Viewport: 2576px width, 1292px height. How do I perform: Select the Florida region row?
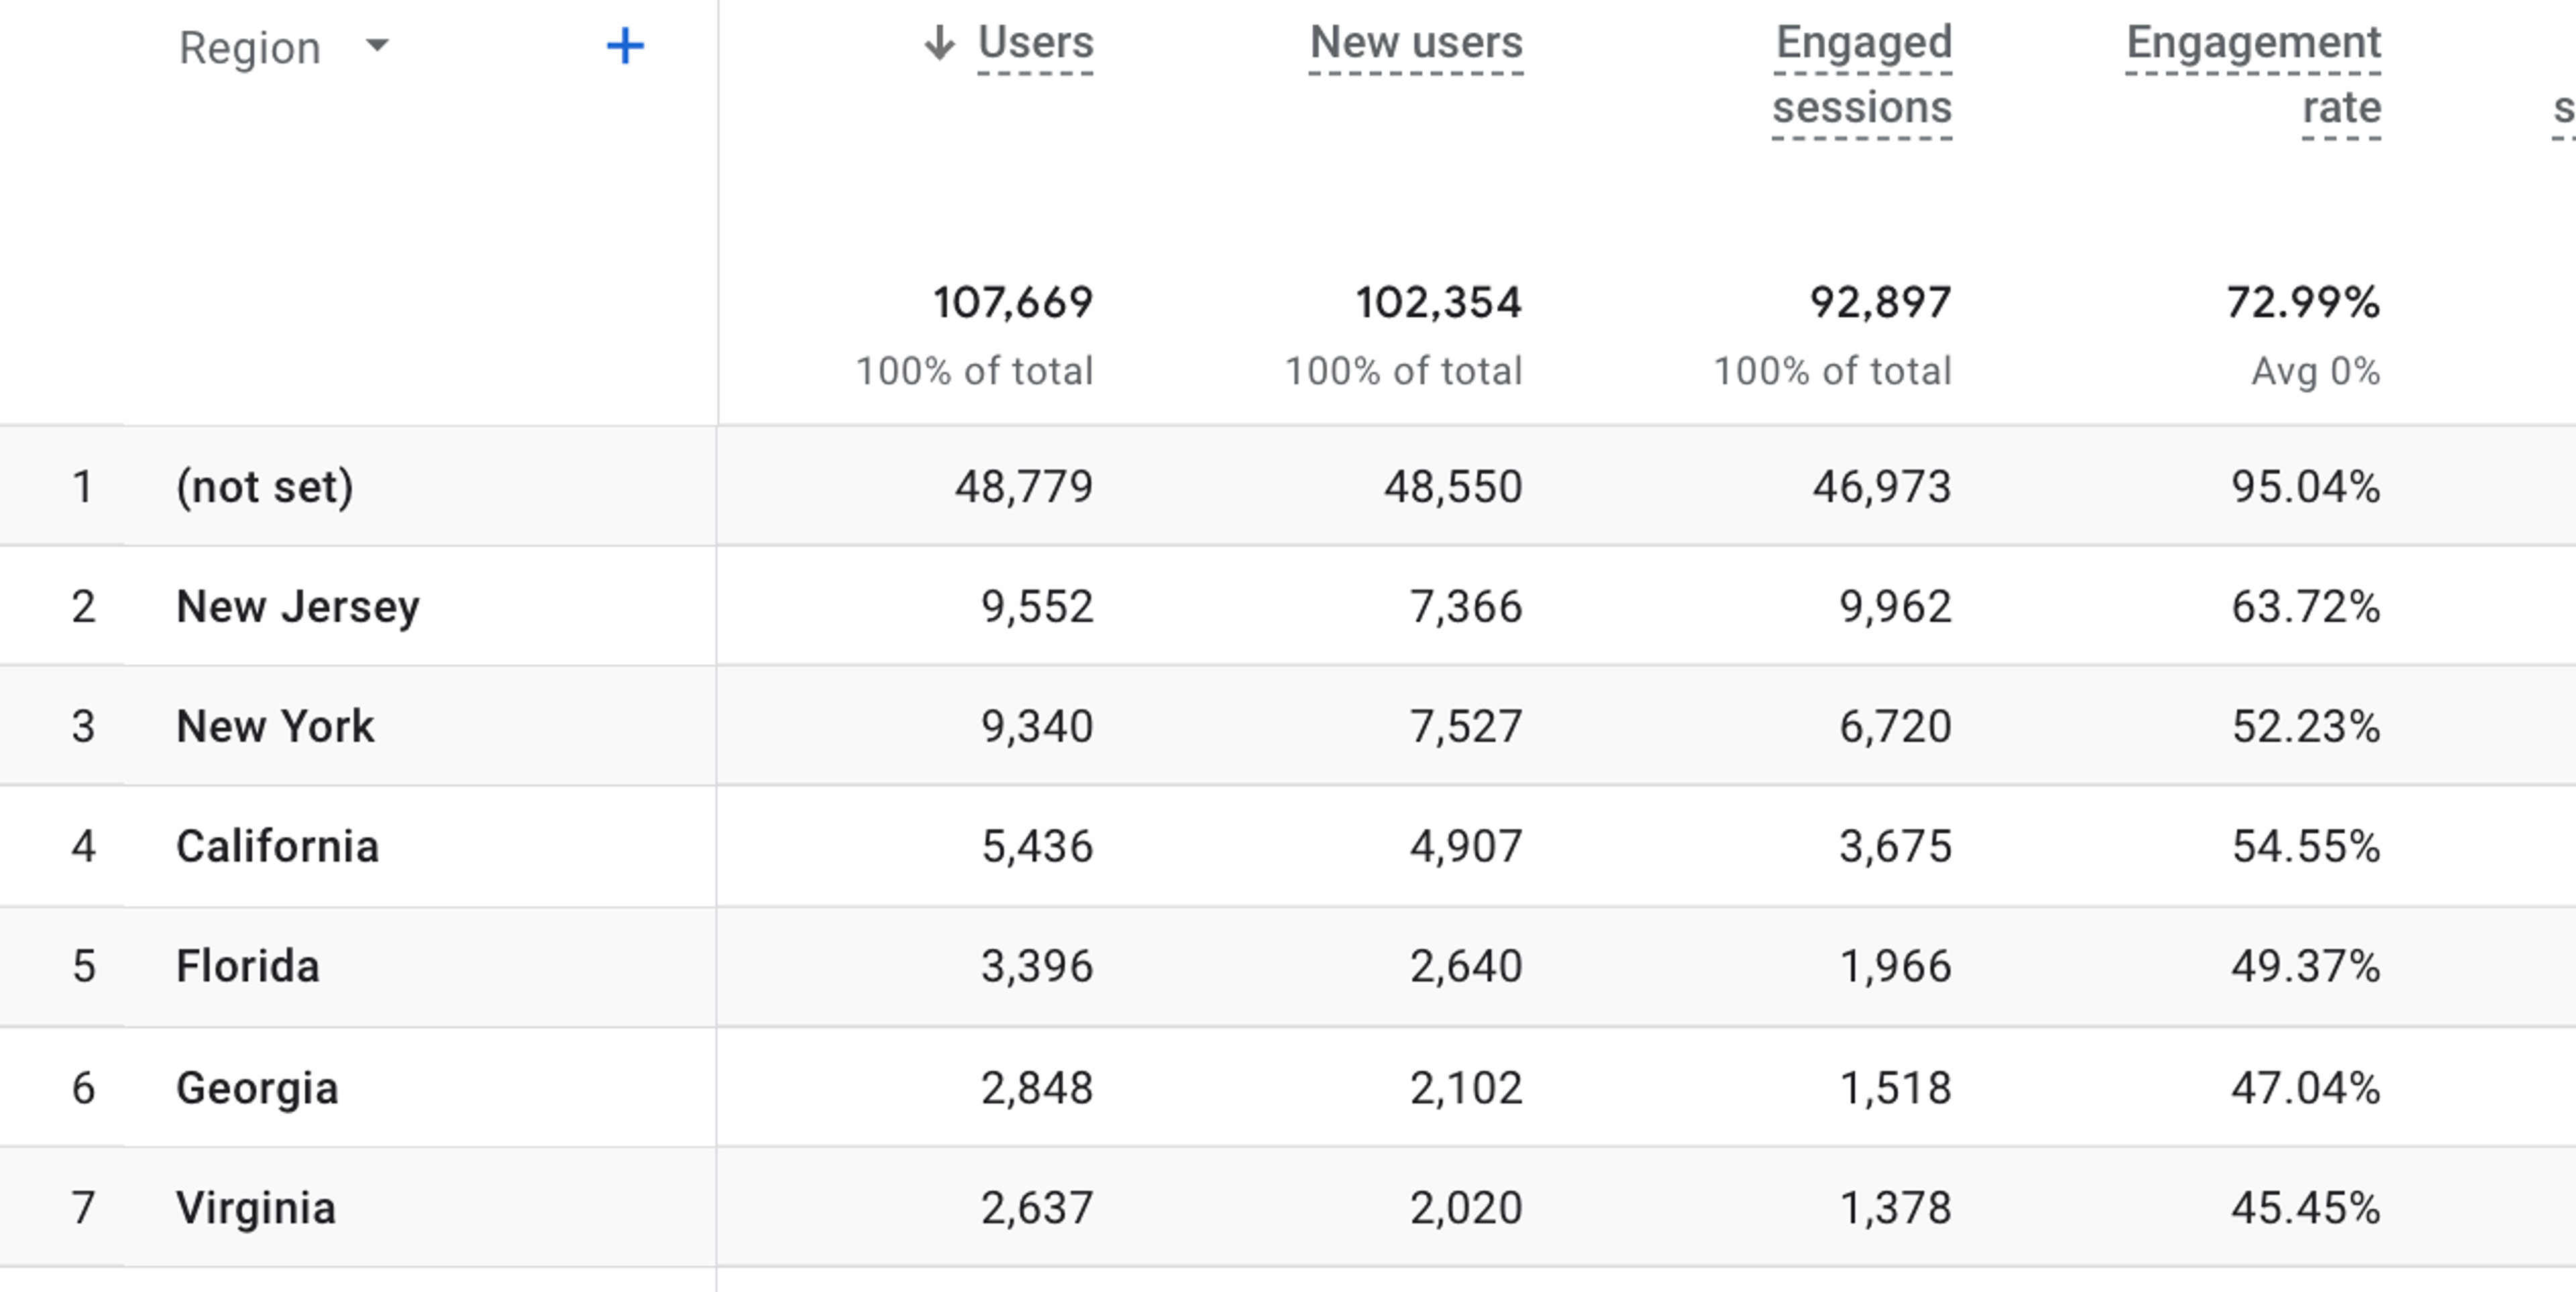(x=1288, y=967)
